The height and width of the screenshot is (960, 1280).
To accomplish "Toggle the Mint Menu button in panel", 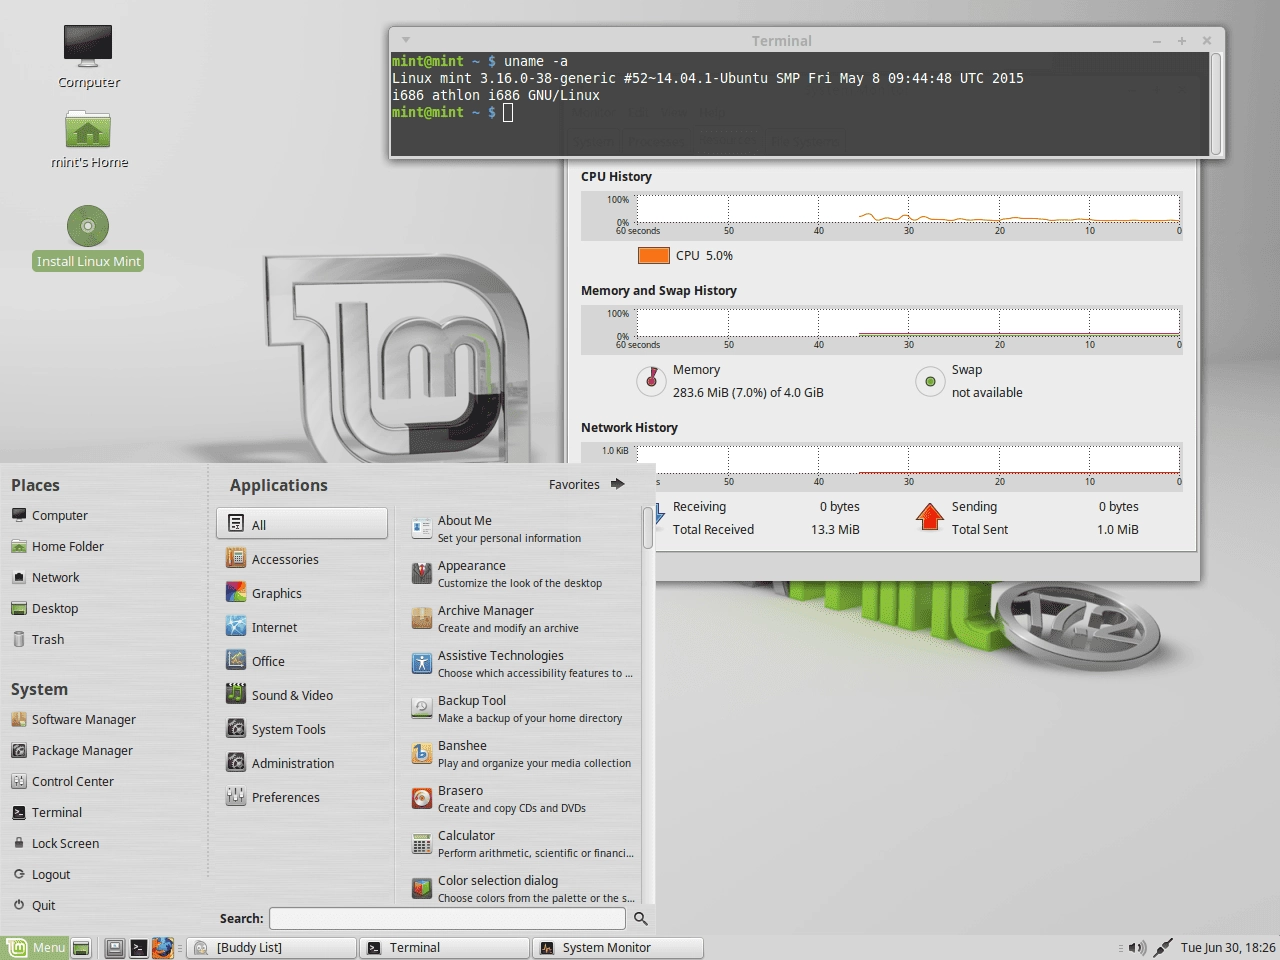I will pyautogui.click(x=35, y=947).
